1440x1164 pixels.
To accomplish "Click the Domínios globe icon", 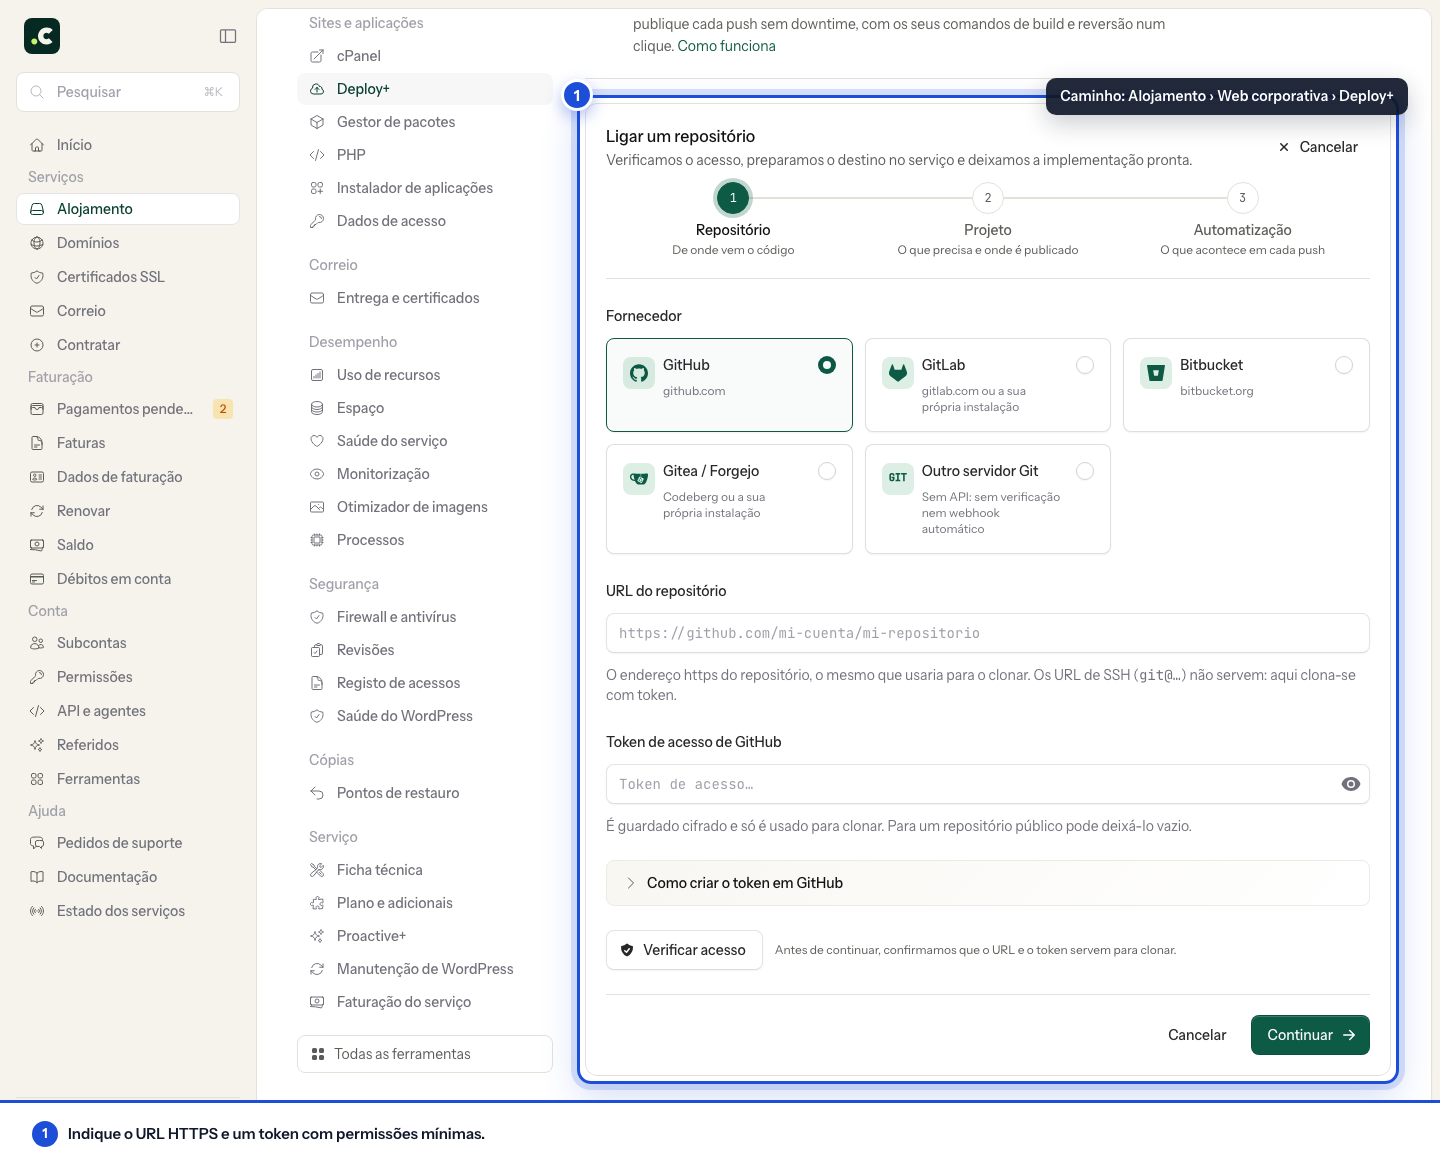I will (x=37, y=243).
